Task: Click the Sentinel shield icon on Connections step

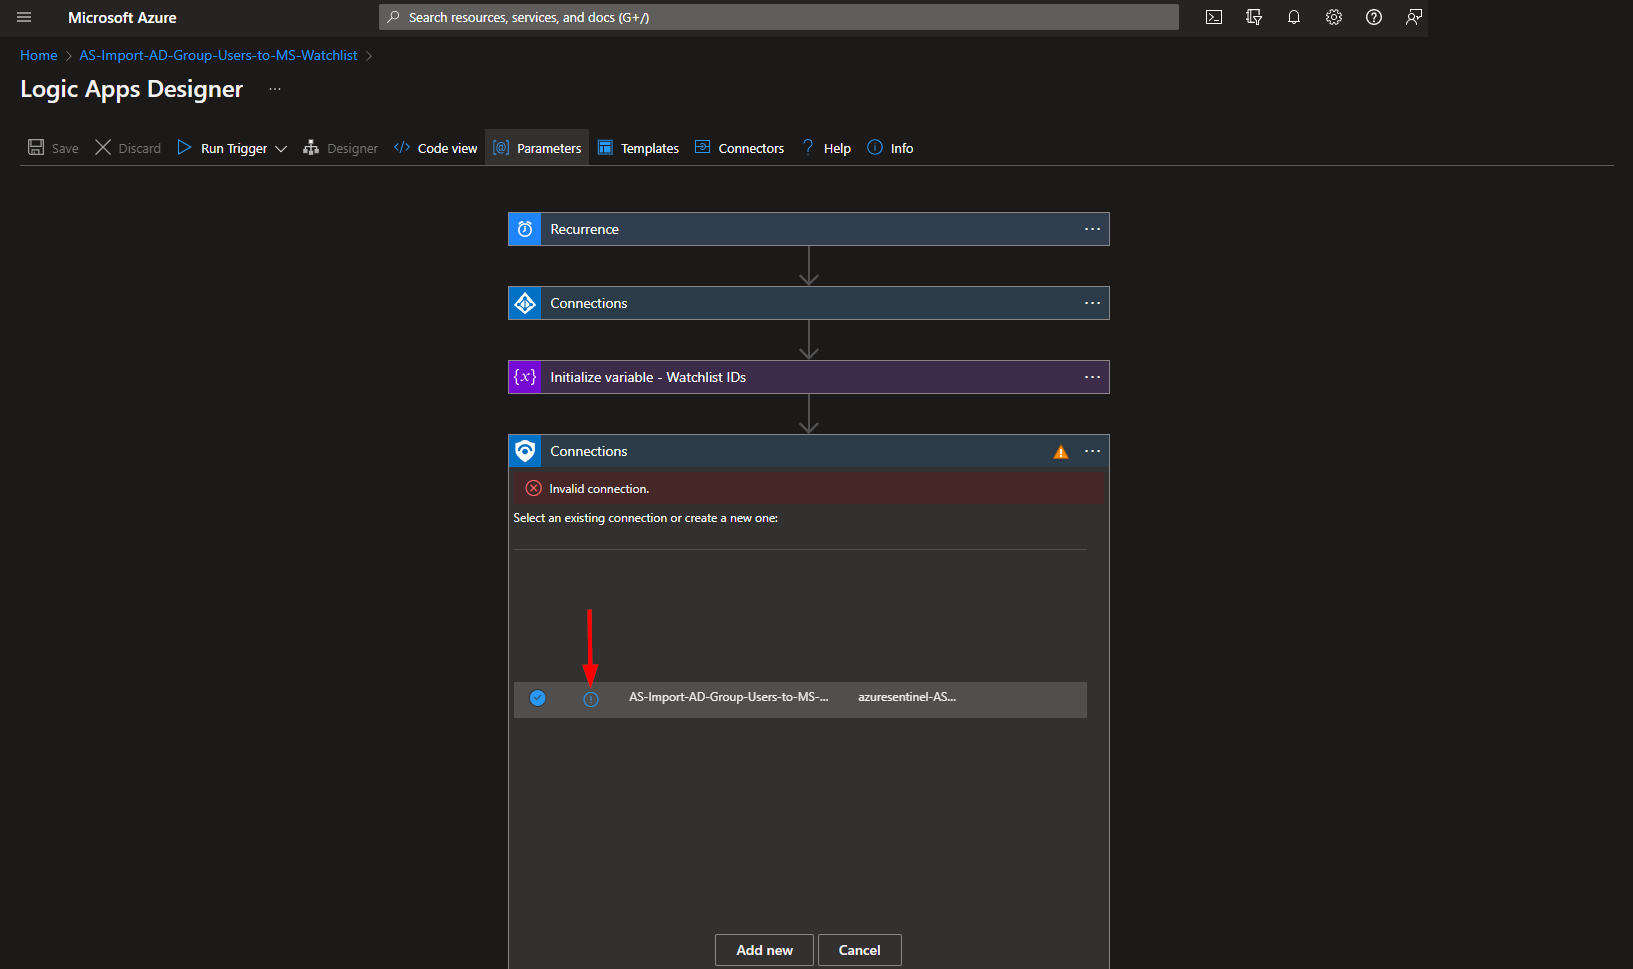Action: point(525,451)
